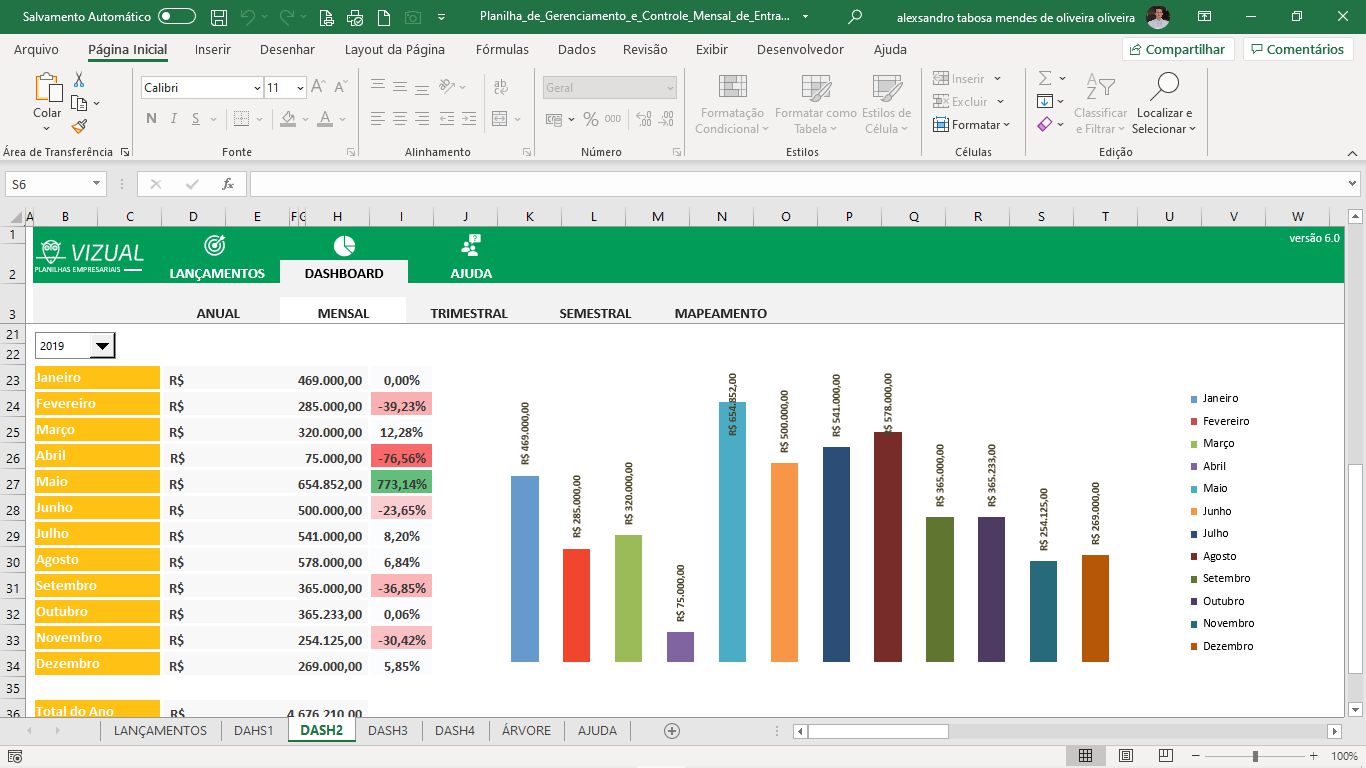Click the Compartilhar button

click(1179, 49)
